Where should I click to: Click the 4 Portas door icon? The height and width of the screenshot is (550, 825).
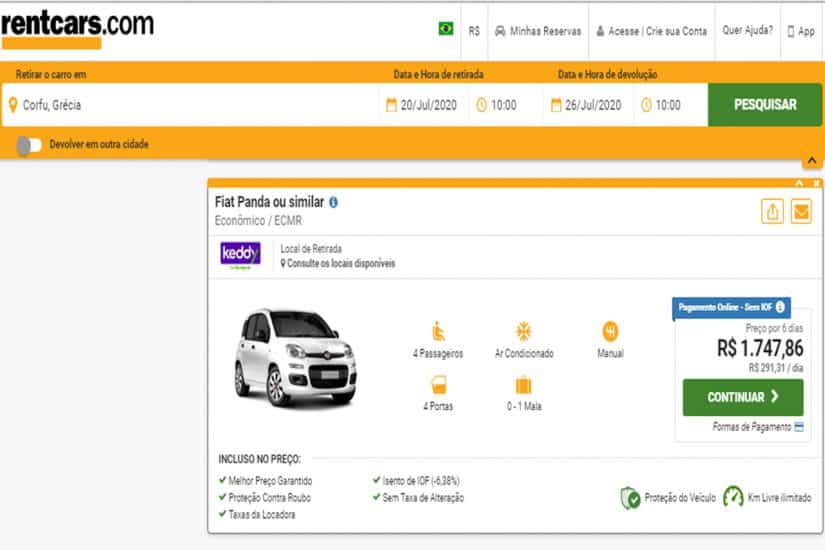click(x=438, y=385)
